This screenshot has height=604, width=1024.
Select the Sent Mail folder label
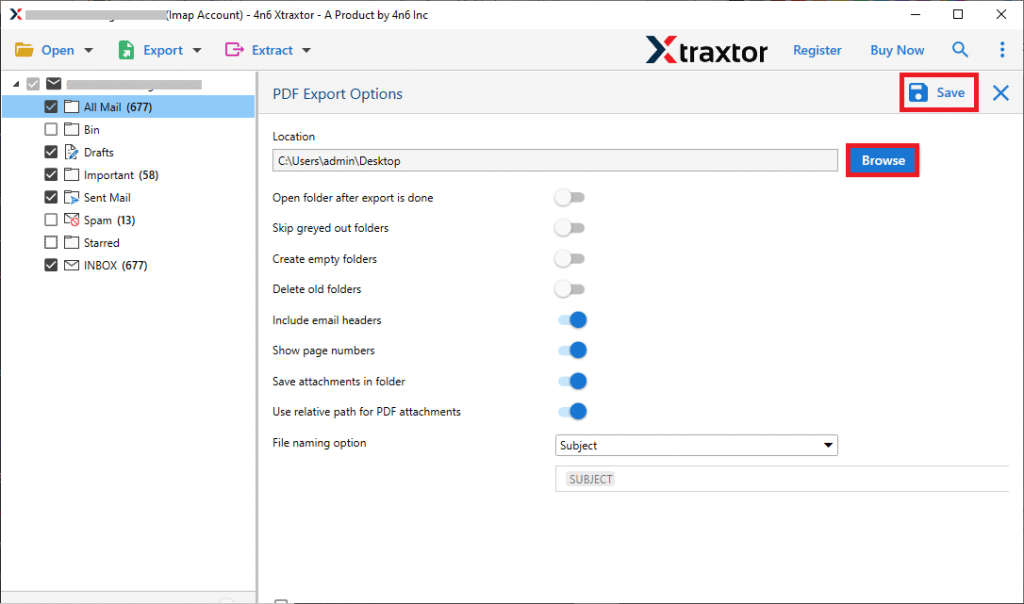tap(107, 197)
